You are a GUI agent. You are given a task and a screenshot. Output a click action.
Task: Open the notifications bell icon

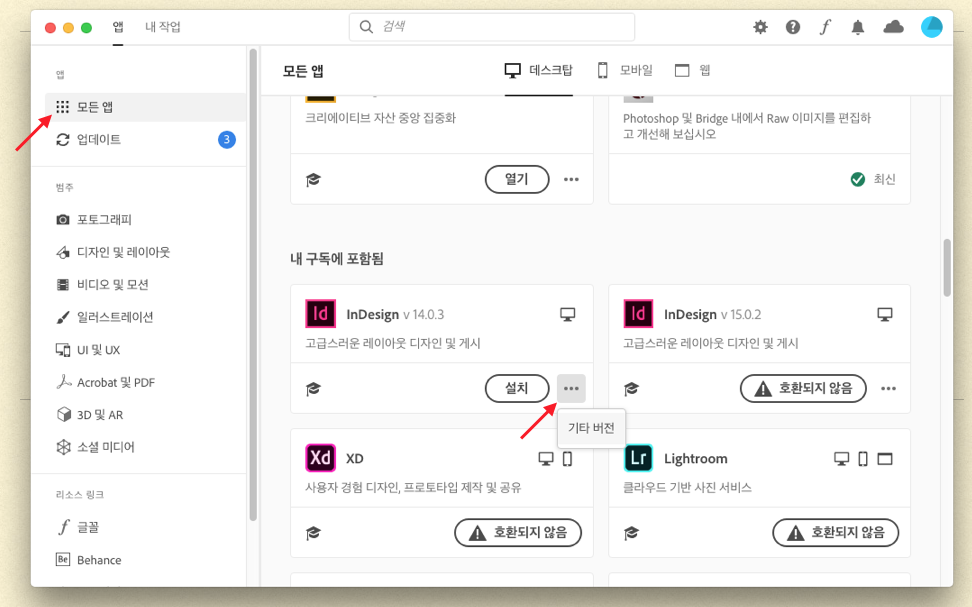click(x=858, y=27)
